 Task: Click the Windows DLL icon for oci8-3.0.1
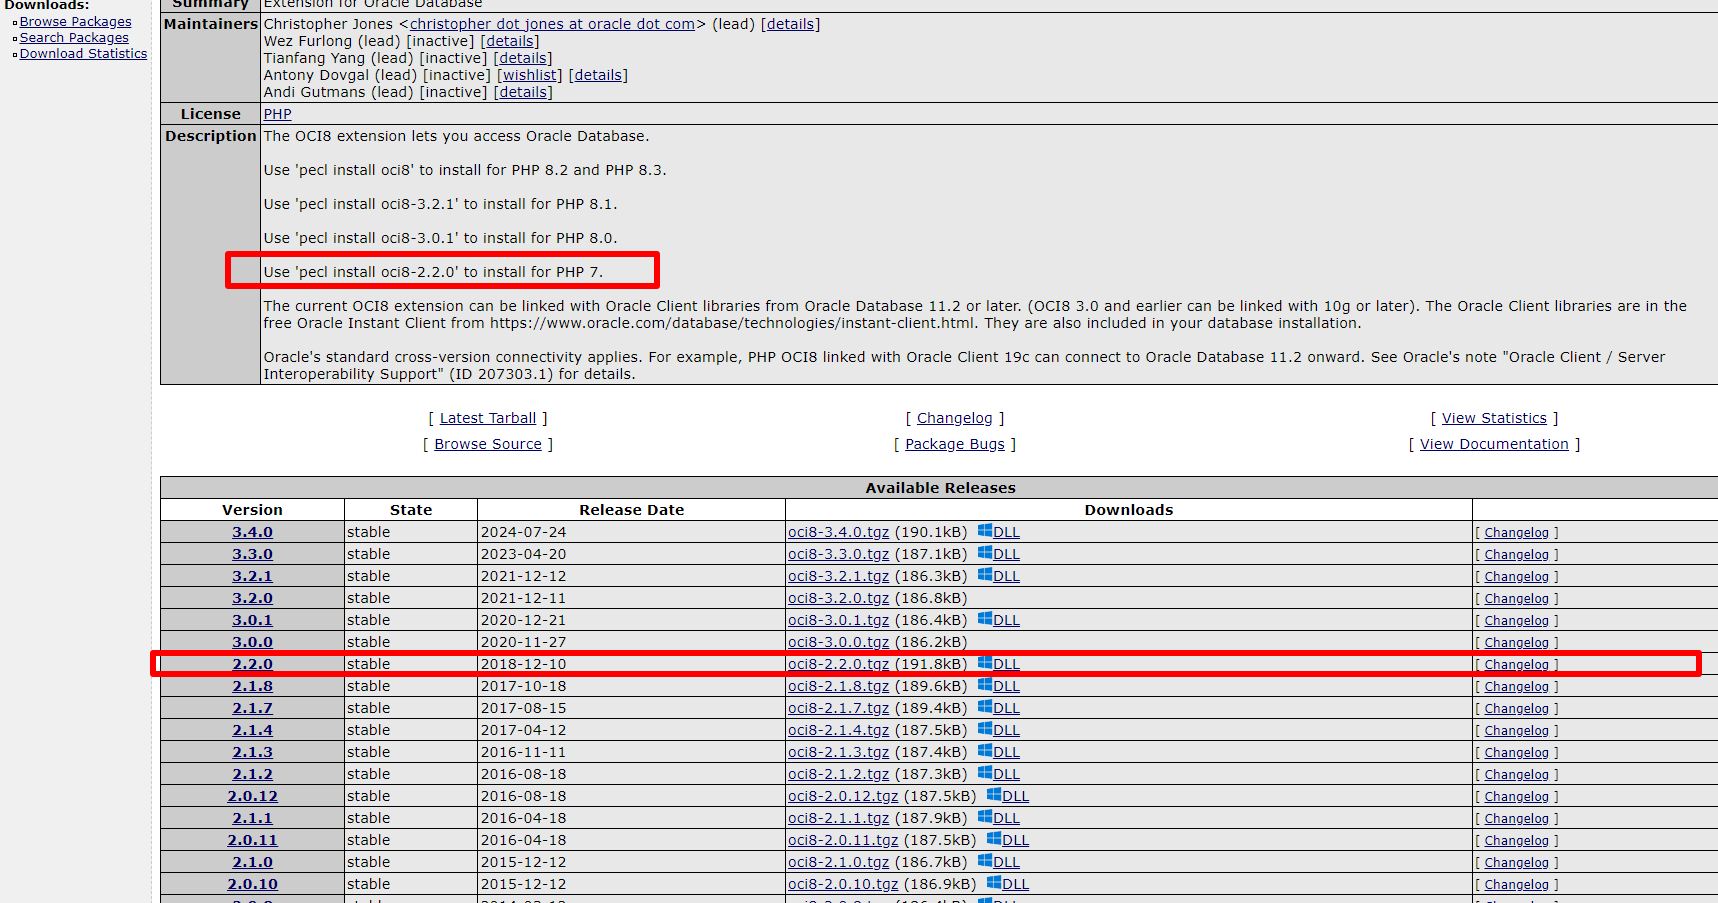(985, 619)
